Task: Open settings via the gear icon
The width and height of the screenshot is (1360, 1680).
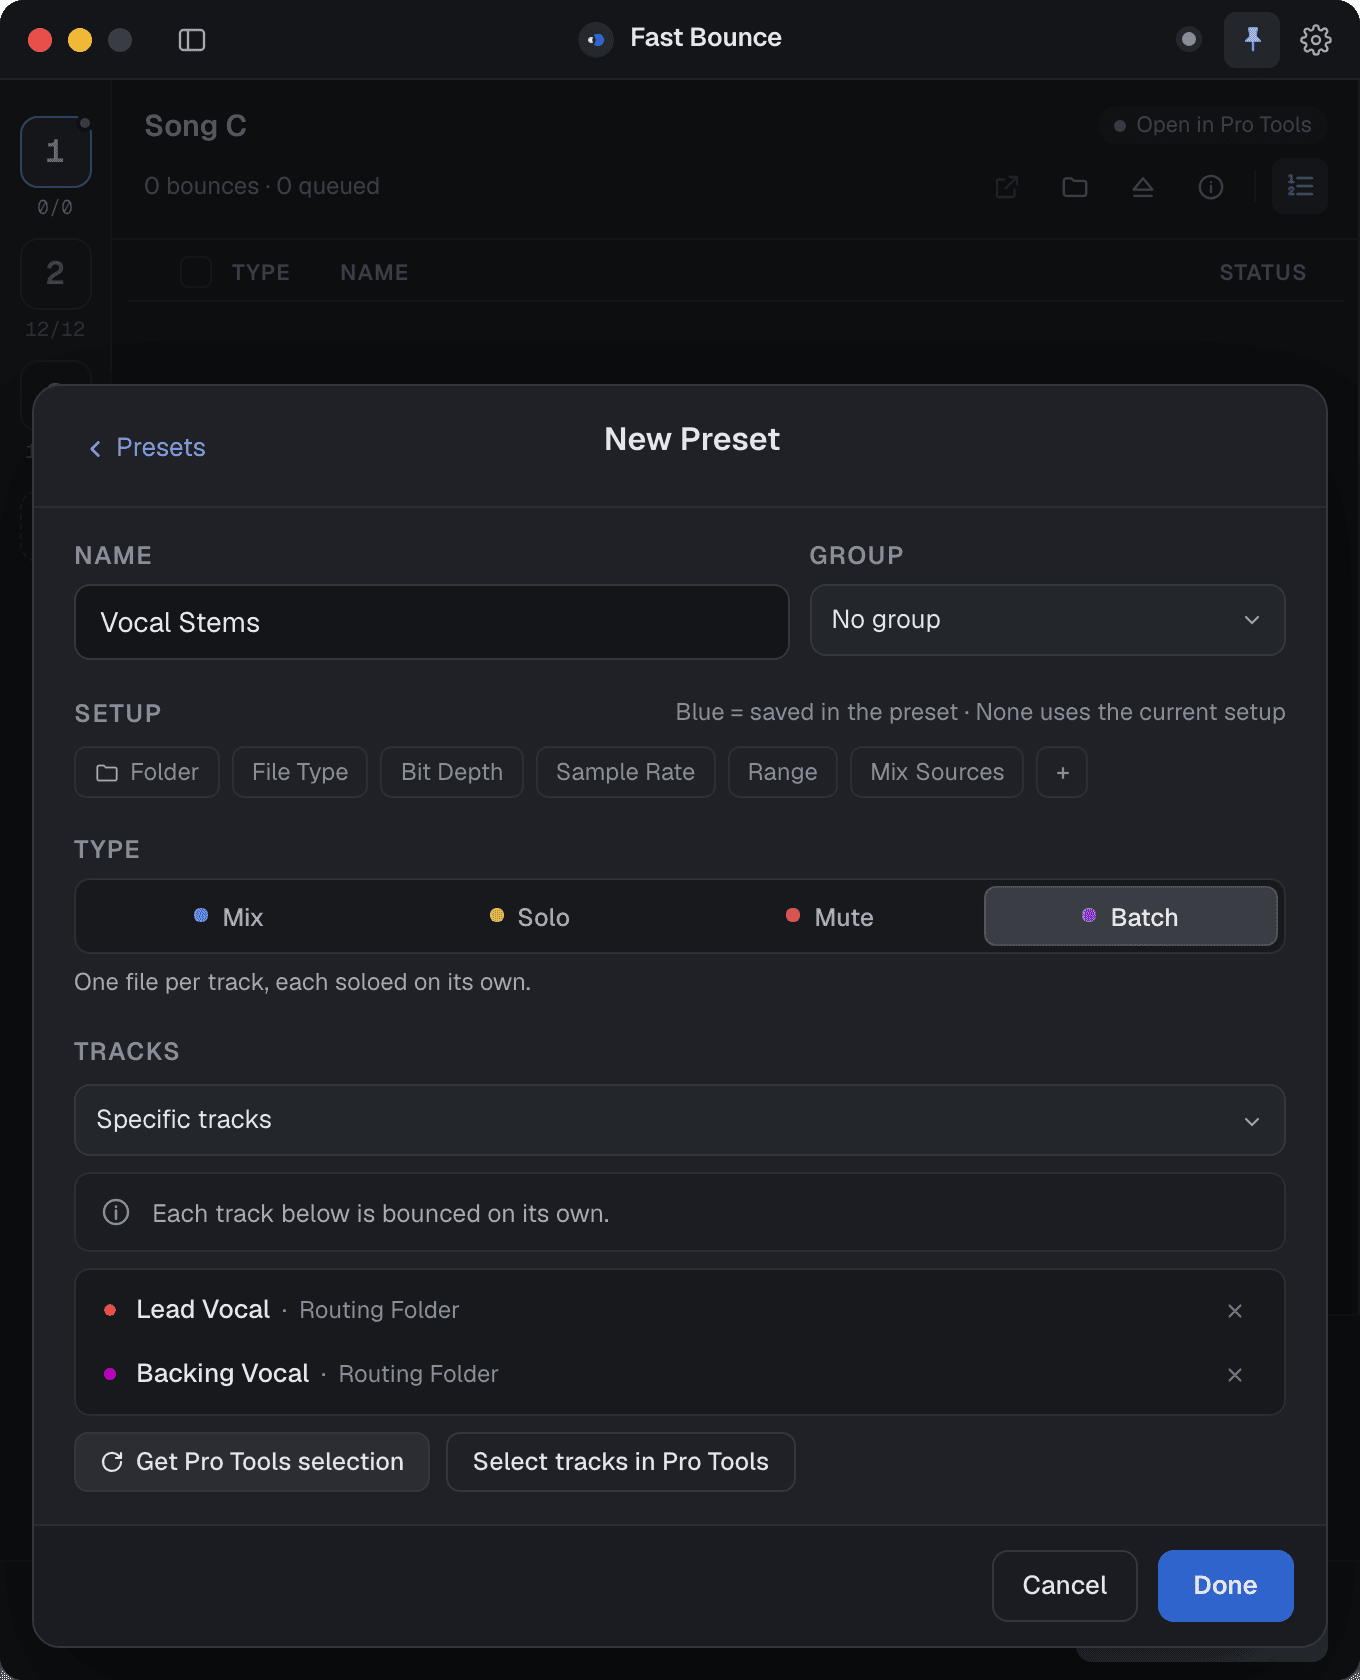Action: click(x=1316, y=40)
